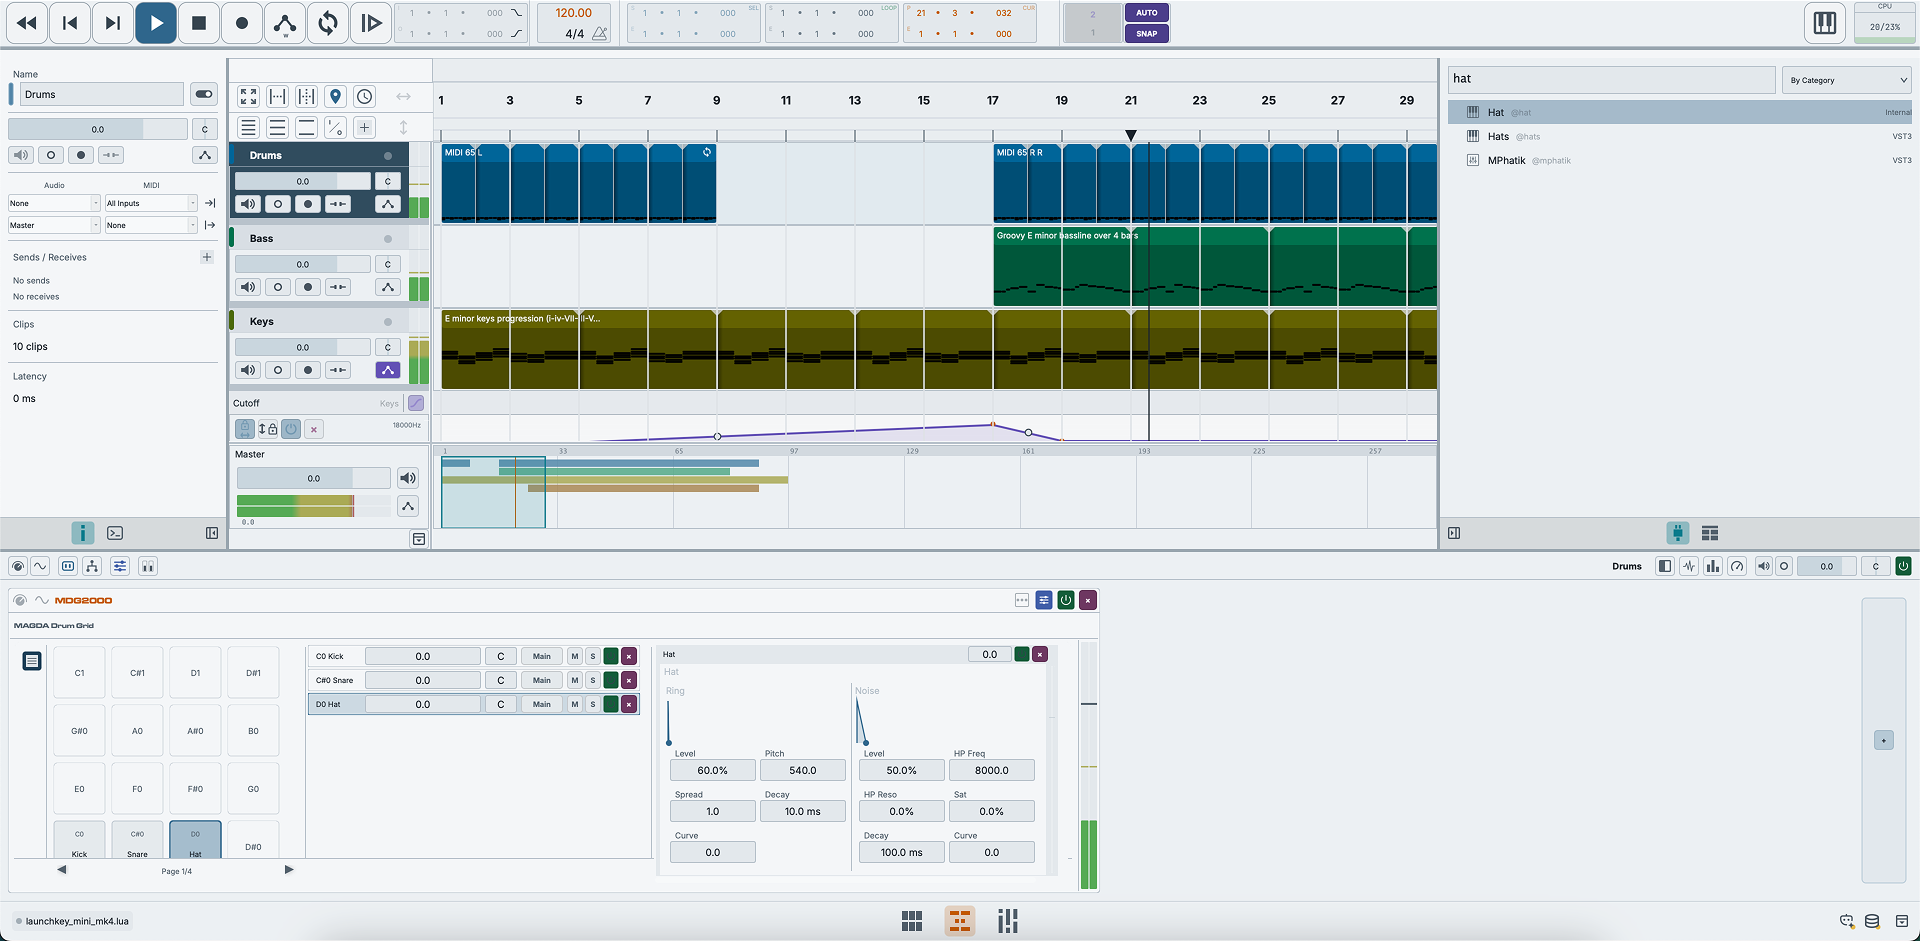Switch to the grid session view at bottom
1920x941 pixels.
pos(912,921)
